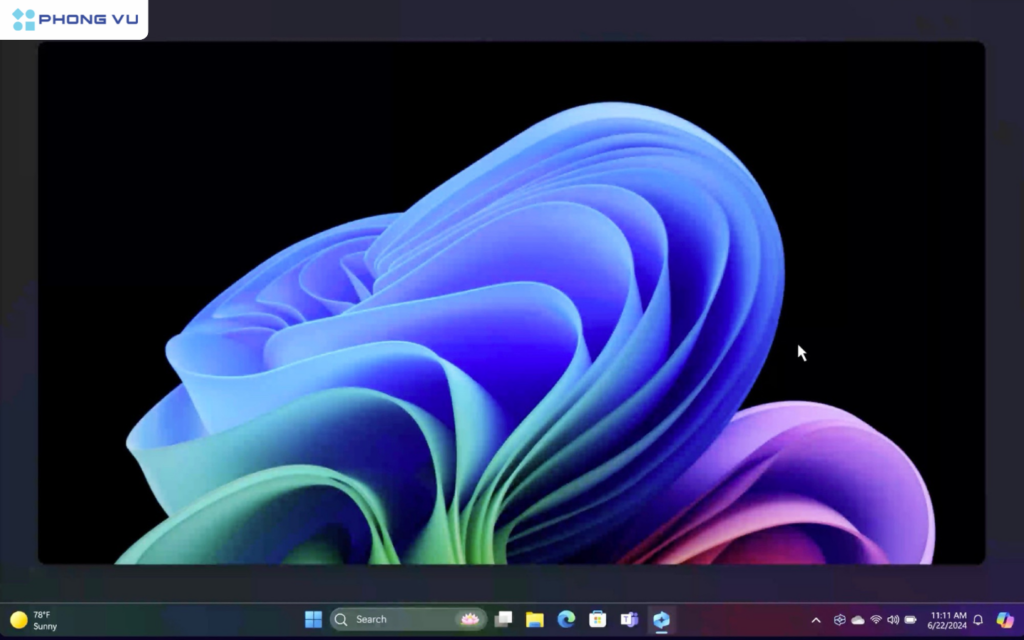Launch the Microsoft Store app
The width and height of the screenshot is (1024, 640).
(596, 618)
